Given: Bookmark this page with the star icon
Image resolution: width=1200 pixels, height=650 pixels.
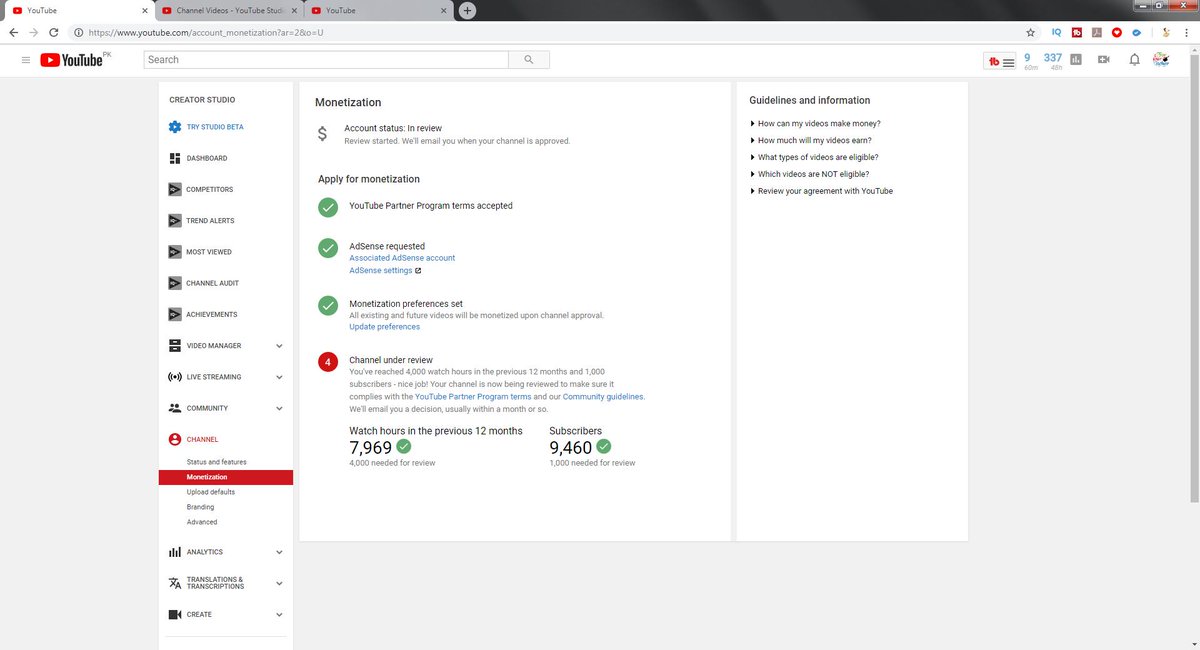Looking at the screenshot, I should click(x=1030, y=32).
